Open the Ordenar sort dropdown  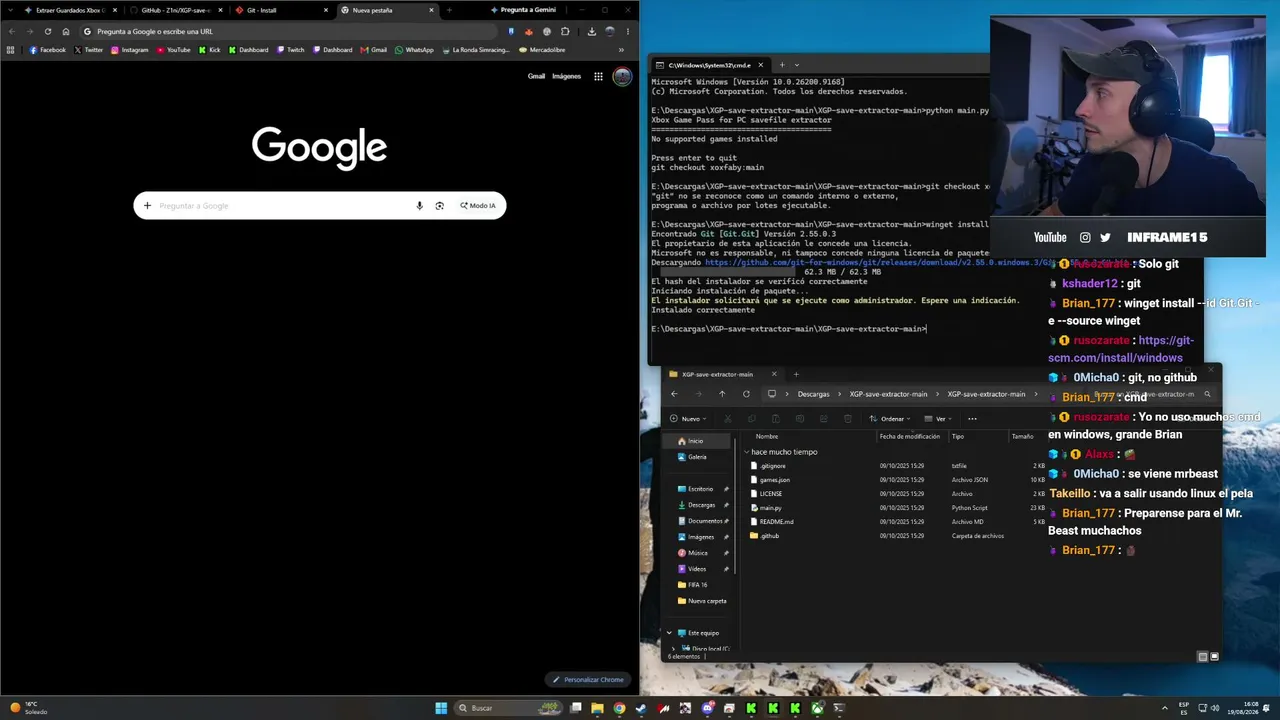coord(890,419)
